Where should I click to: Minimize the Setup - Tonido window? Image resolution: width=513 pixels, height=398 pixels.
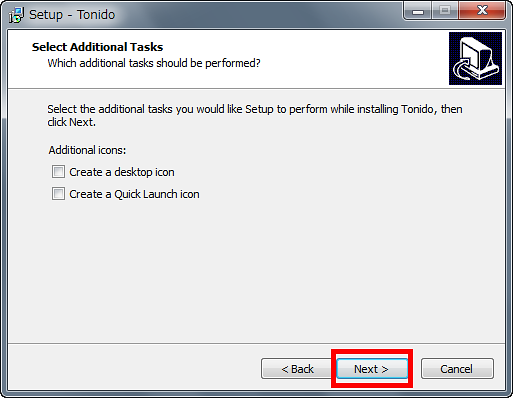(x=418, y=11)
